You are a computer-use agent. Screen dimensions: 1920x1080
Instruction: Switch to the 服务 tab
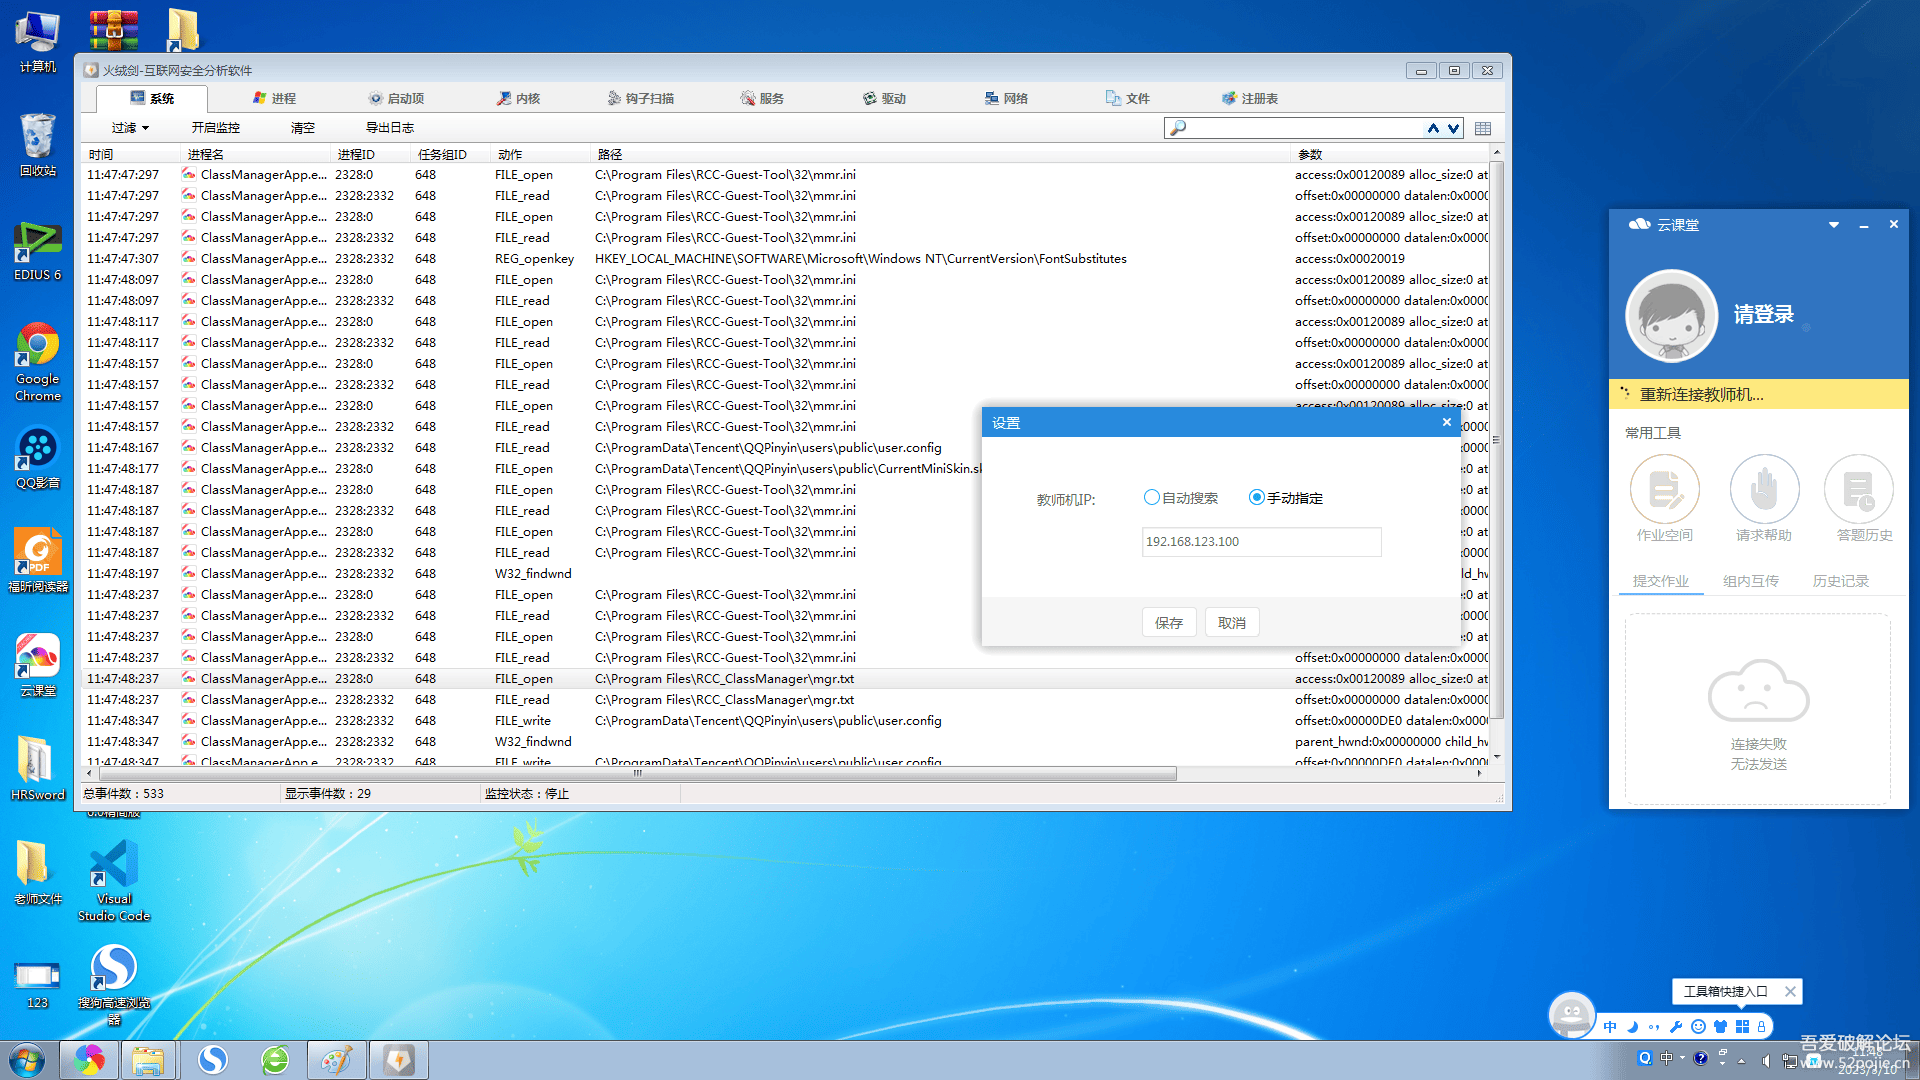(762, 98)
